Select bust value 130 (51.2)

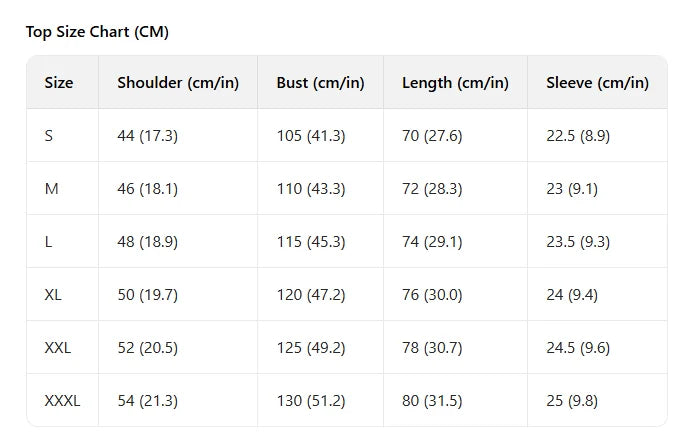pyautogui.click(x=311, y=401)
